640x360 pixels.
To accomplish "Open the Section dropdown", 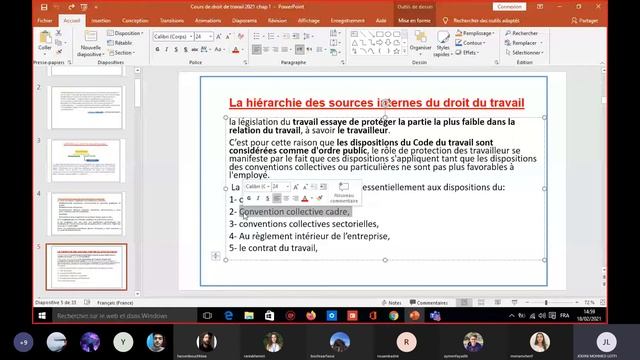I will tap(121, 53).
